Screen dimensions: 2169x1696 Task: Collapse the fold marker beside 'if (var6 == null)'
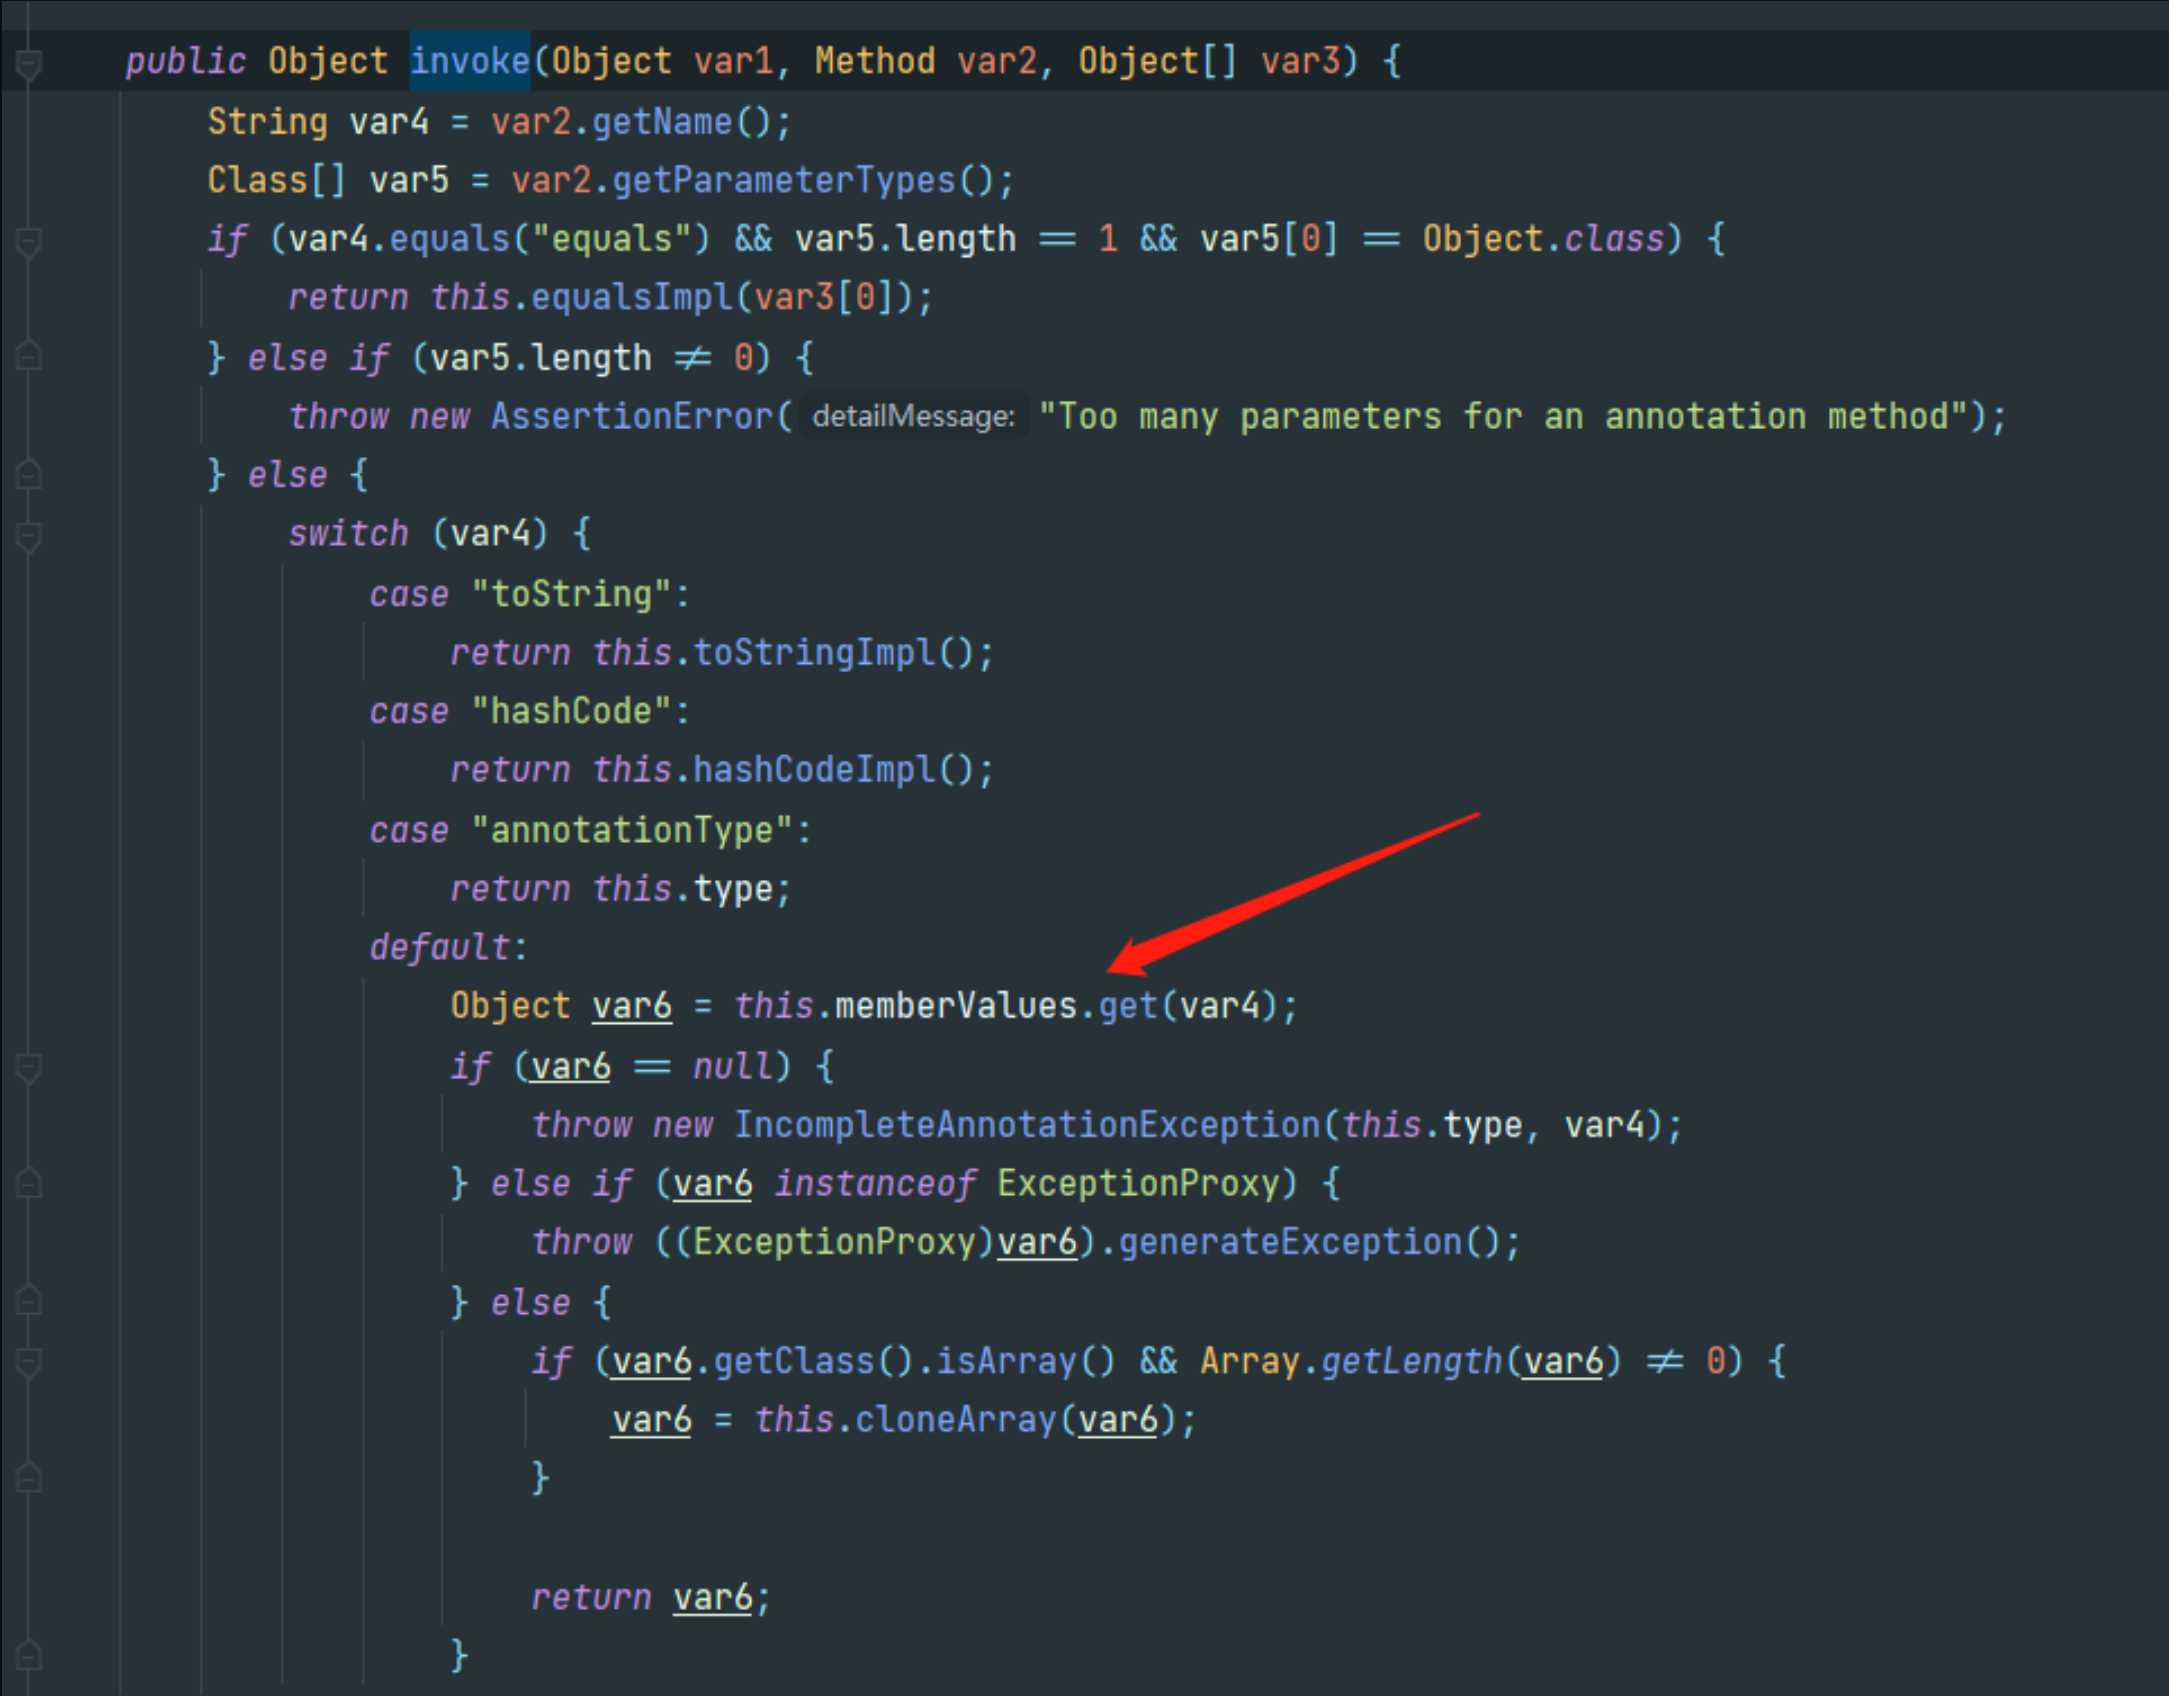coord(29,1067)
